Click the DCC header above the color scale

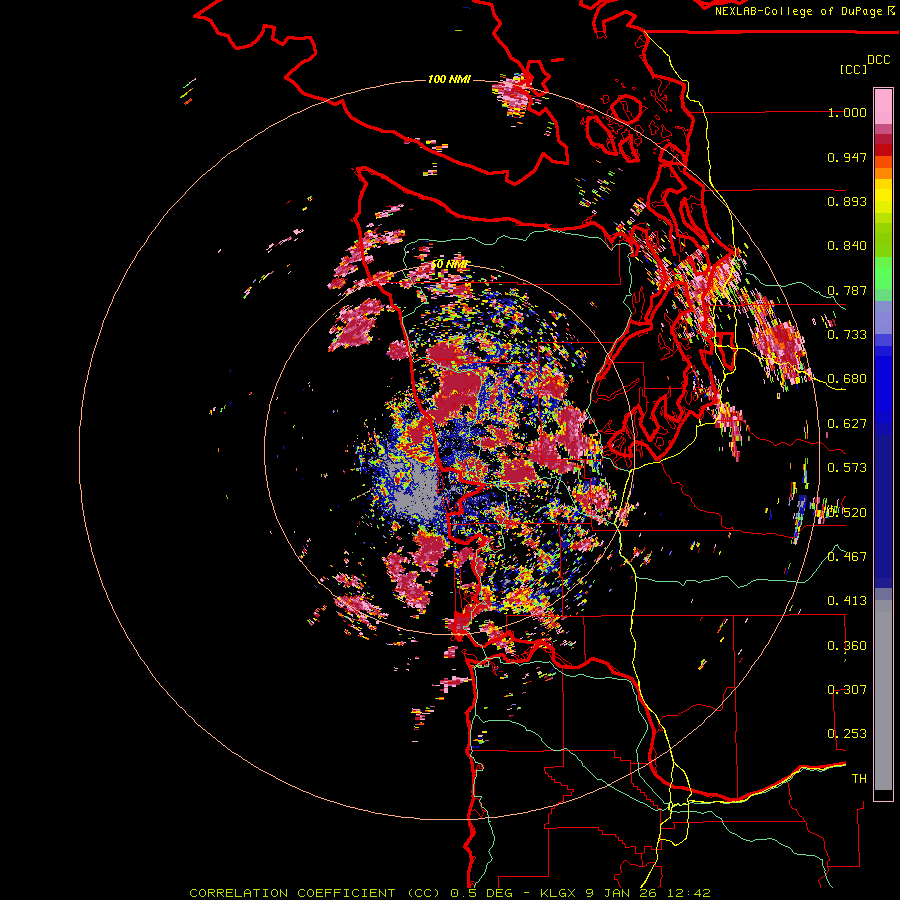pos(878,60)
